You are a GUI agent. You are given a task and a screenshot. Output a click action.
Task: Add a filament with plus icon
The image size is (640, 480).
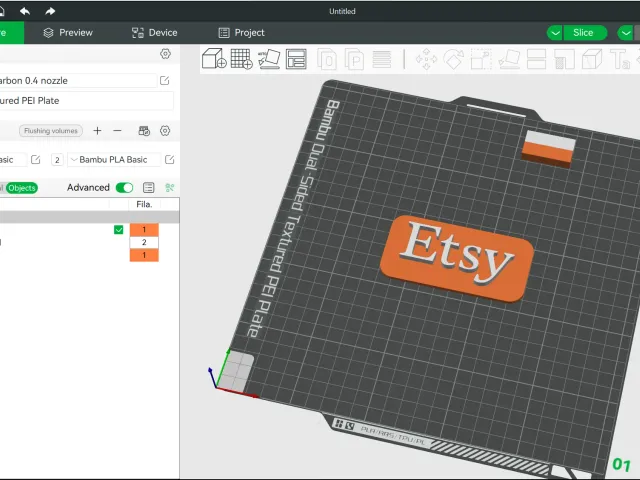coord(97,131)
